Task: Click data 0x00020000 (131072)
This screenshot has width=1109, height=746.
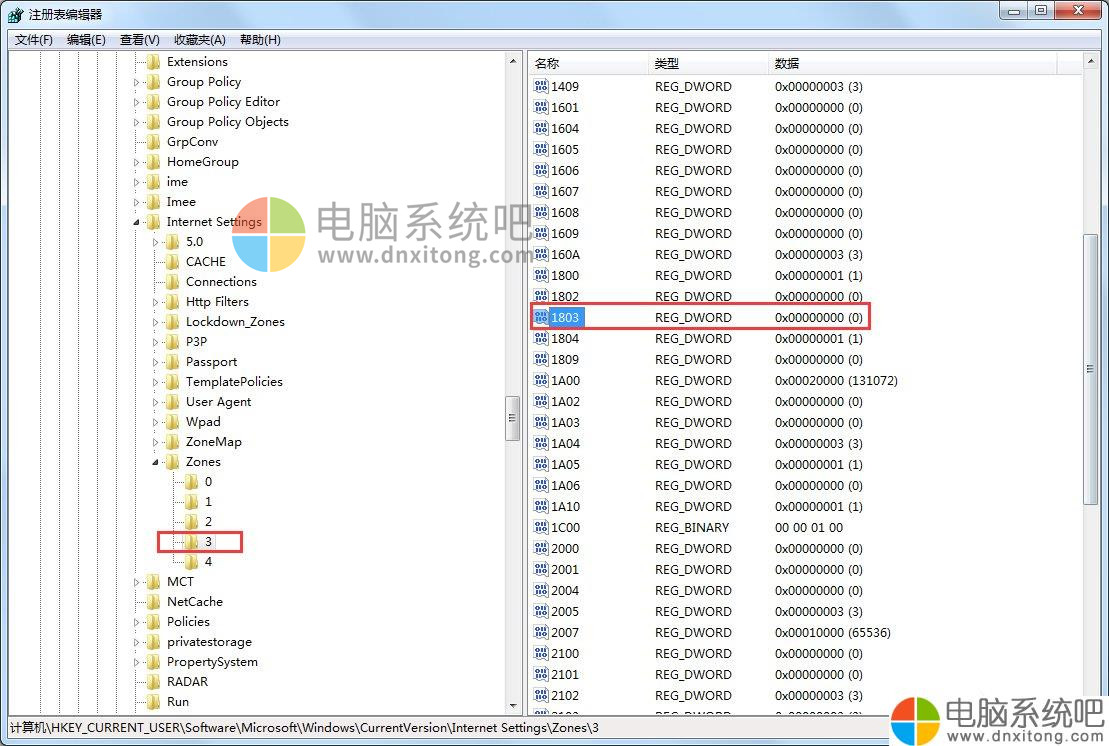Action: 836,380
